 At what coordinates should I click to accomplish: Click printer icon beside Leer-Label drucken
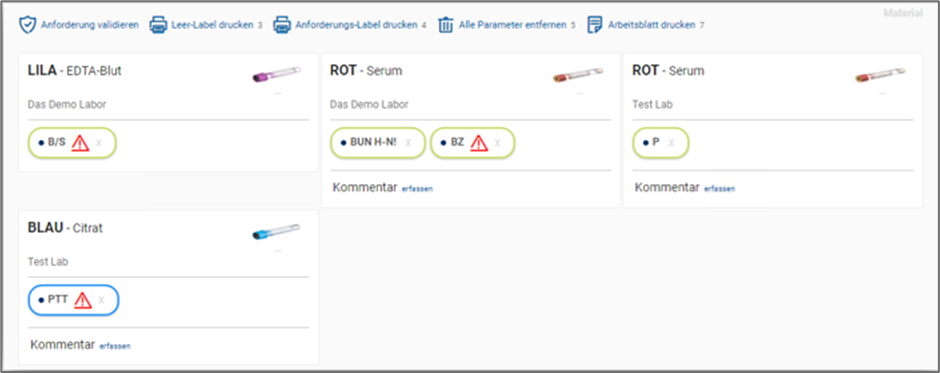pyautogui.click(x=158, y=25)
